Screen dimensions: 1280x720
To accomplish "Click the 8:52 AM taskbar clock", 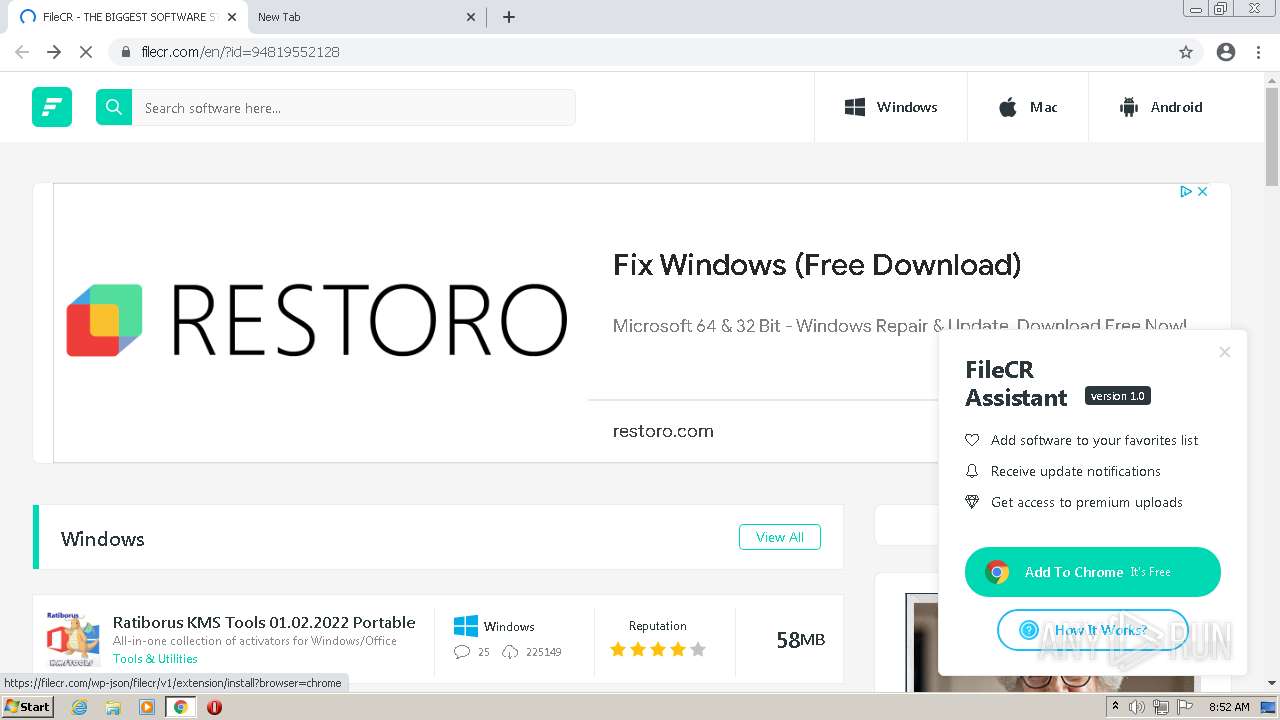I will pyautogui.click(x=1229, y=707).
